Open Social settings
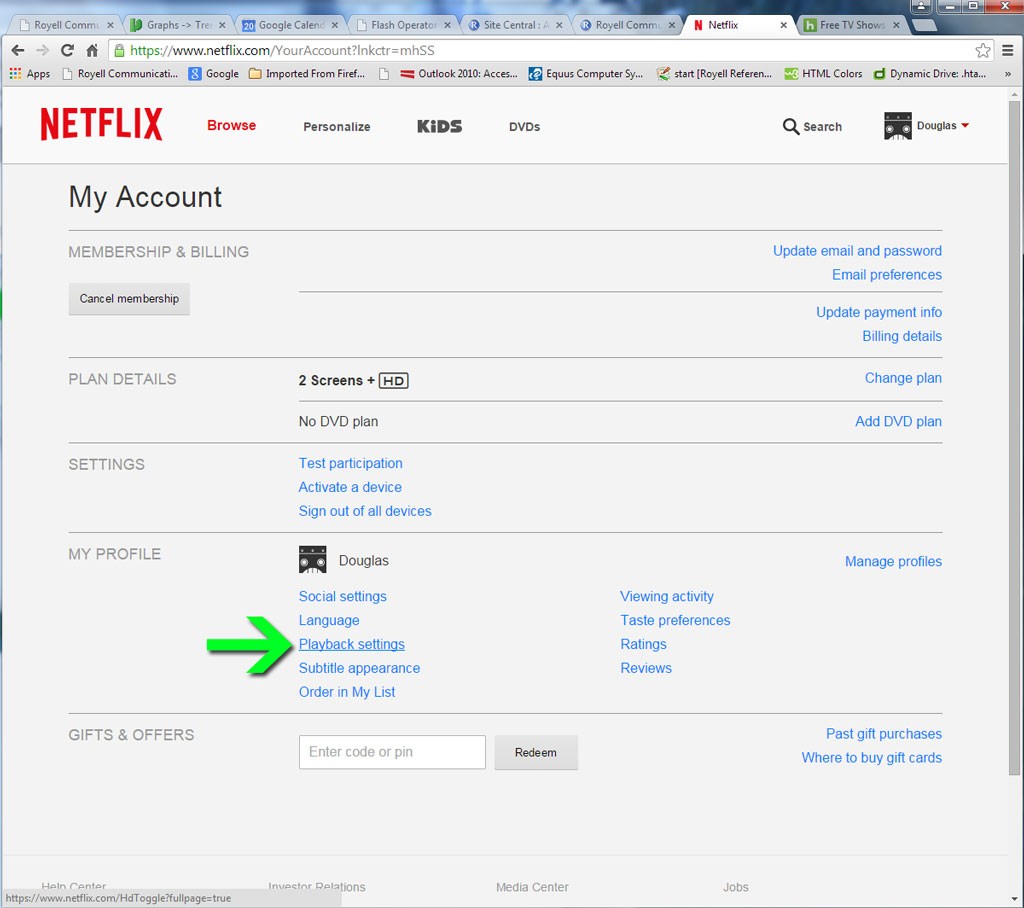 342,596
